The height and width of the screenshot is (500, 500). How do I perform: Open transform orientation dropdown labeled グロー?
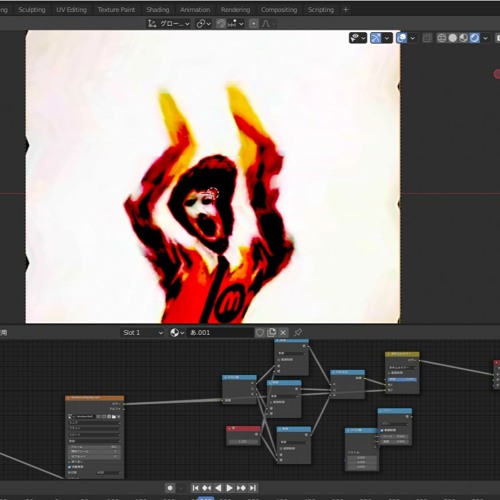[169, 24]
